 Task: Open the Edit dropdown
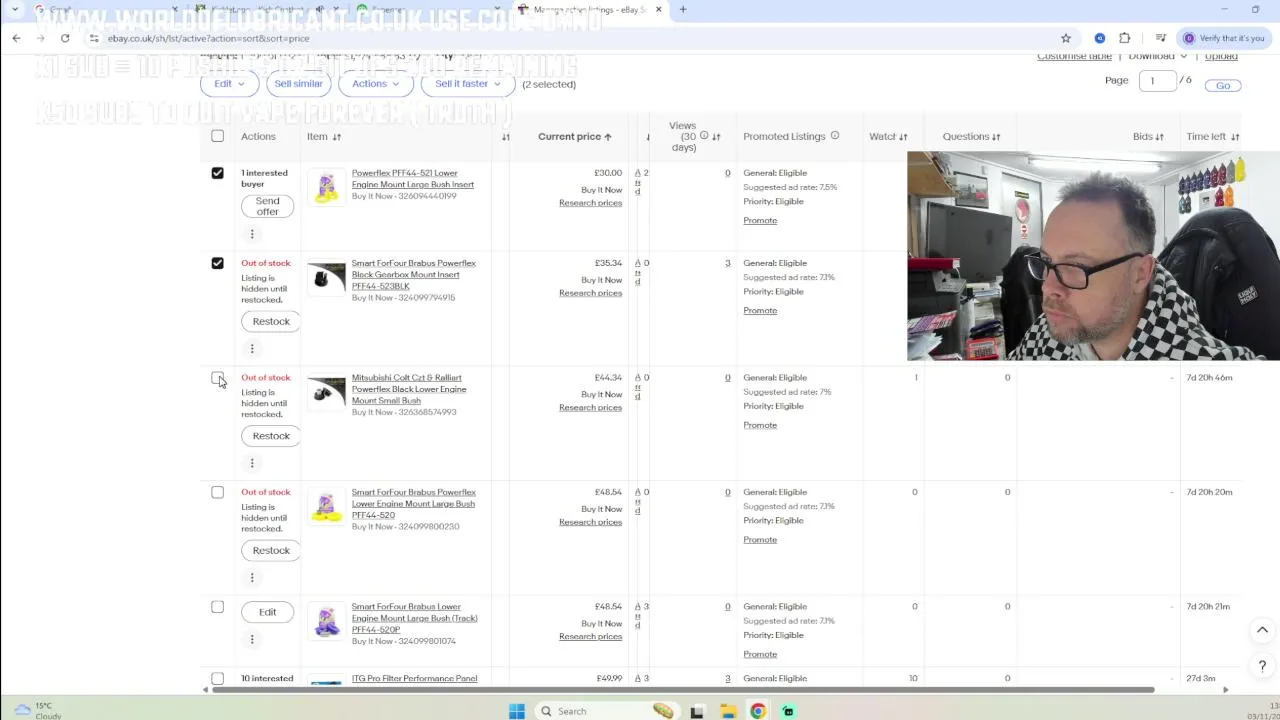[230, 84]
